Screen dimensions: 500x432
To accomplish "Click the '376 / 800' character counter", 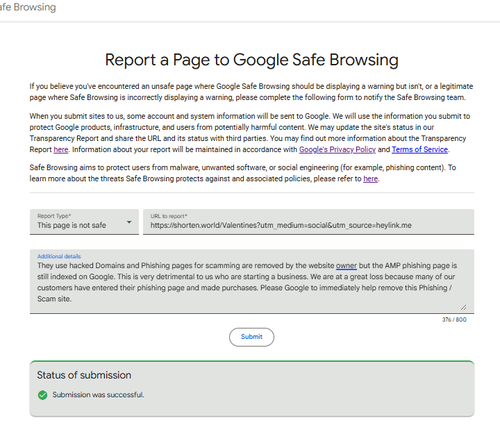I will (x=454, y=320).
